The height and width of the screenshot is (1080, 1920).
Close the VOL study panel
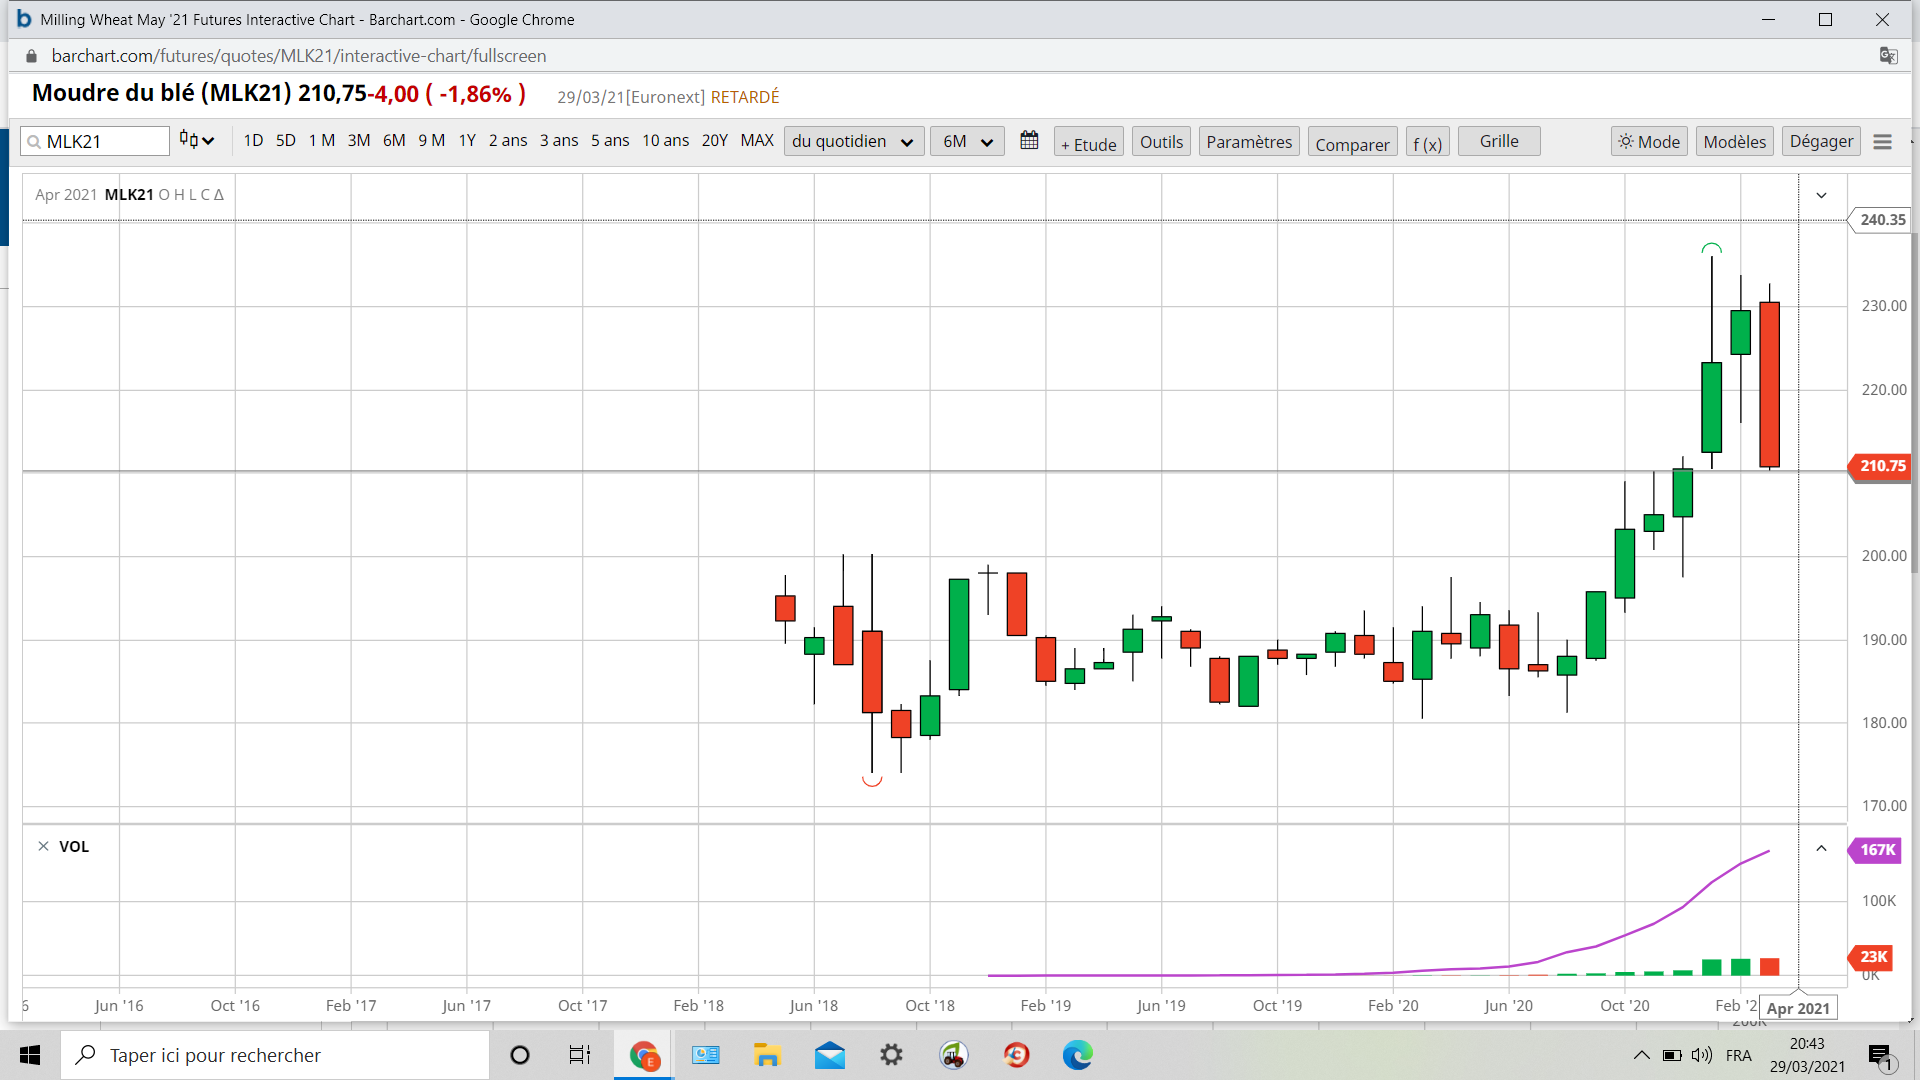pos(43,846)
